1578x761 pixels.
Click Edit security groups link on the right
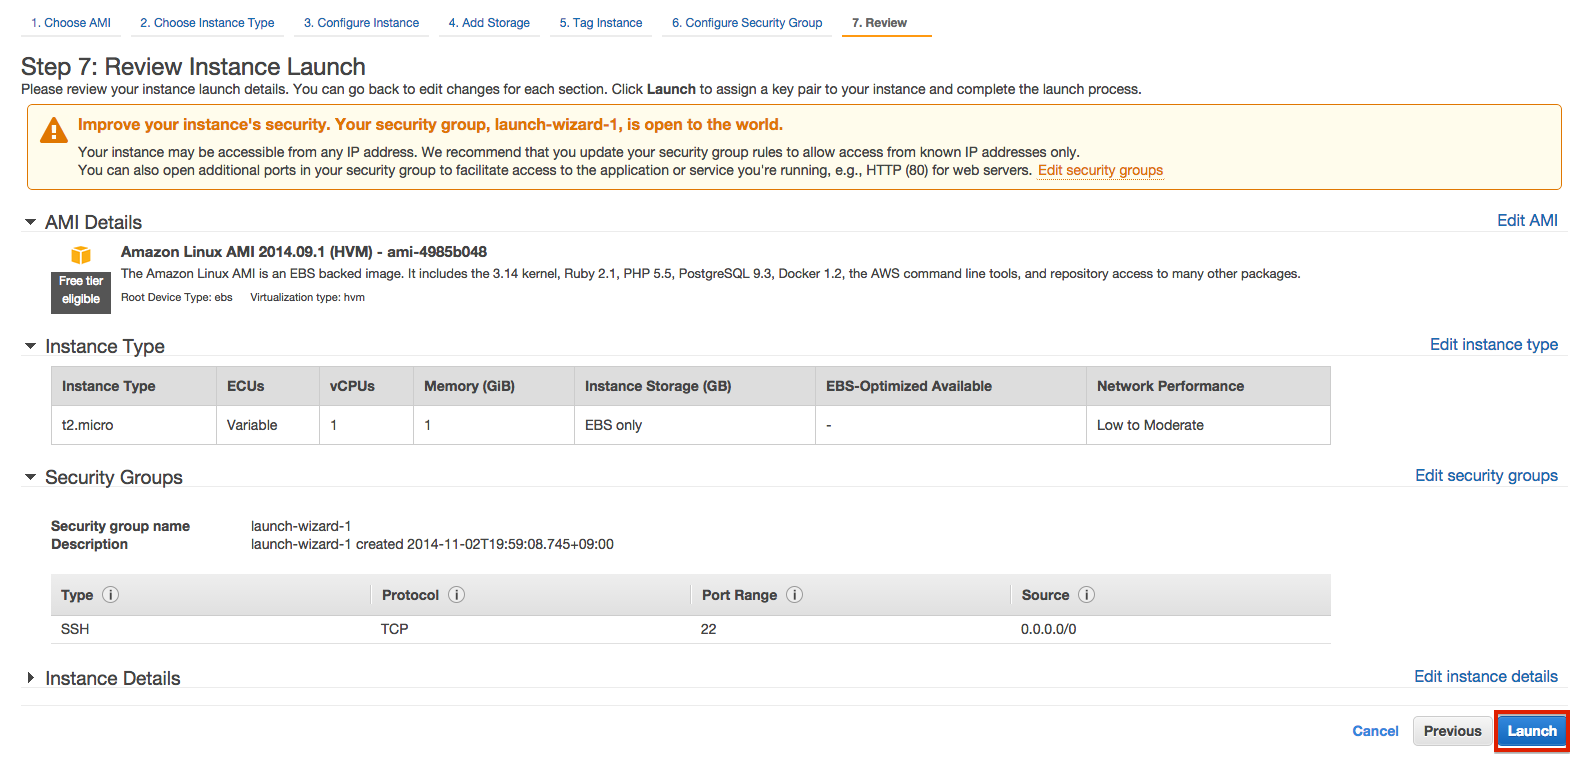[x=1486, y=475]
